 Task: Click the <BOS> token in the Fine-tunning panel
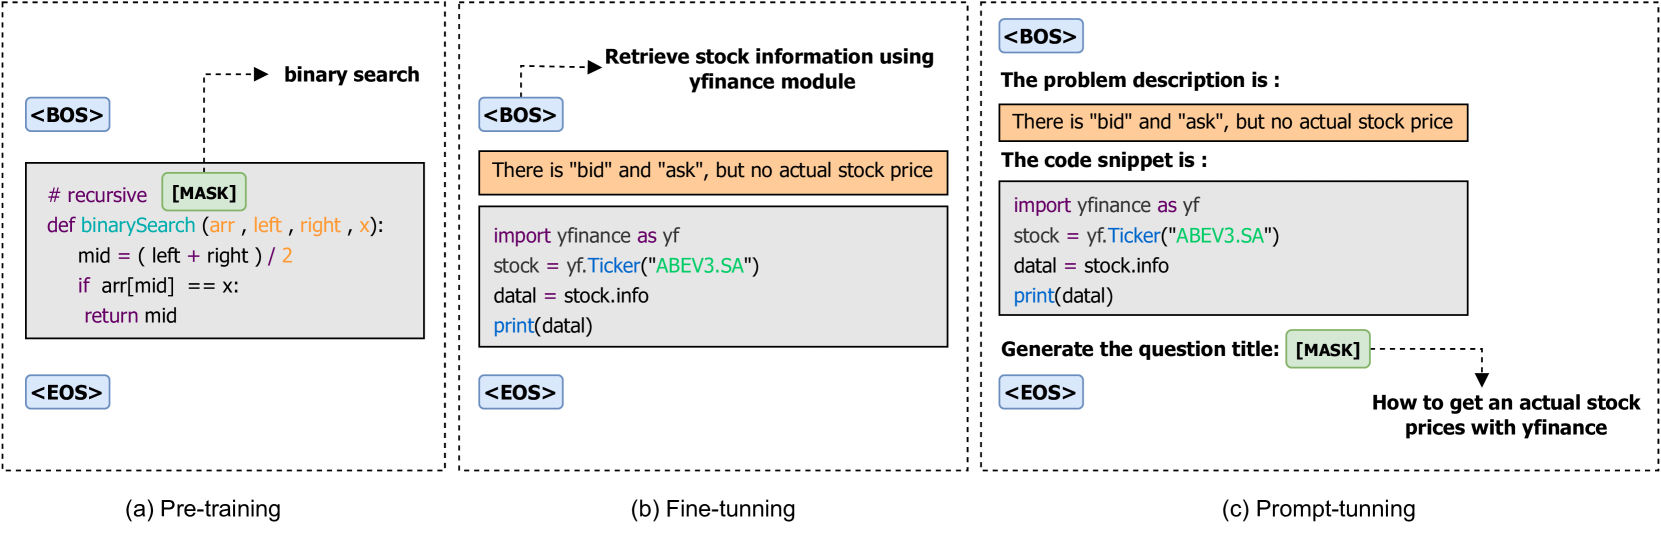pyautogui.click(x=520, y=115)
